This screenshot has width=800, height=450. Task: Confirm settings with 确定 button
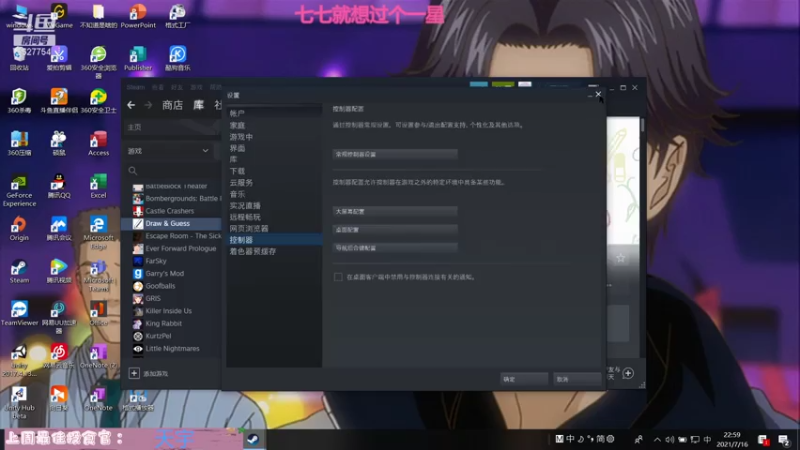point(523,379)
